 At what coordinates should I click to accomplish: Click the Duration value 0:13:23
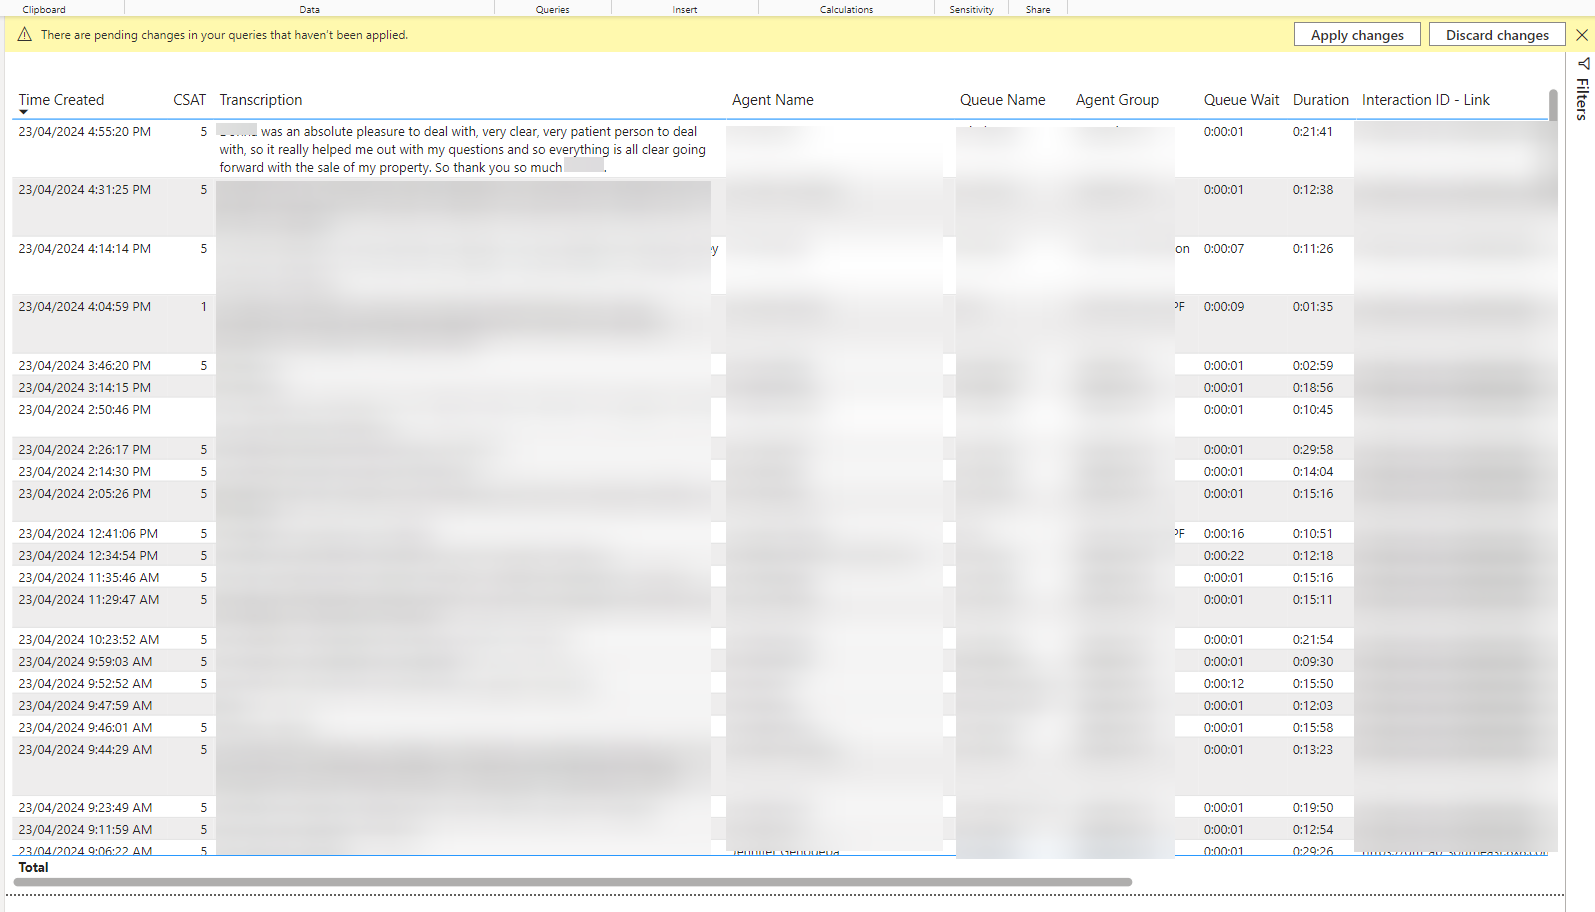[1313, 750]
